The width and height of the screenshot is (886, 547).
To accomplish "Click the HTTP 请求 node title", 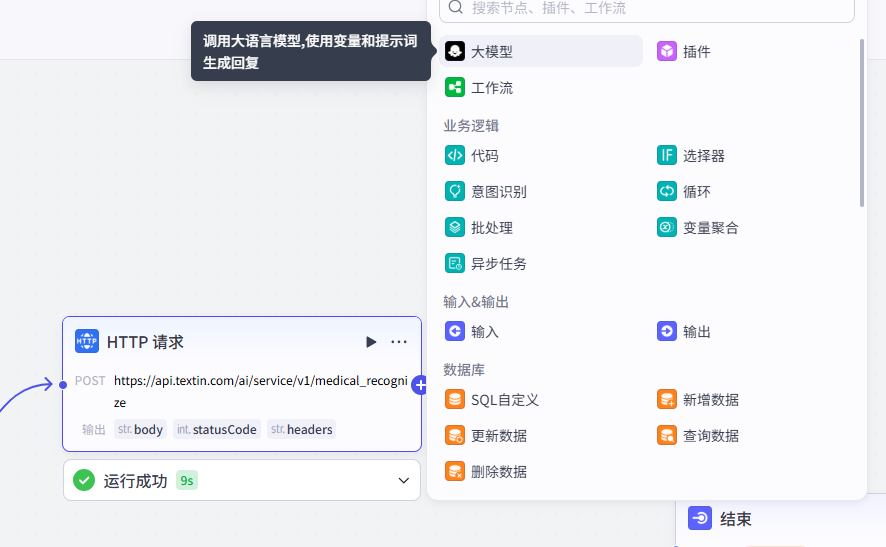I will (x=145, y=342).
